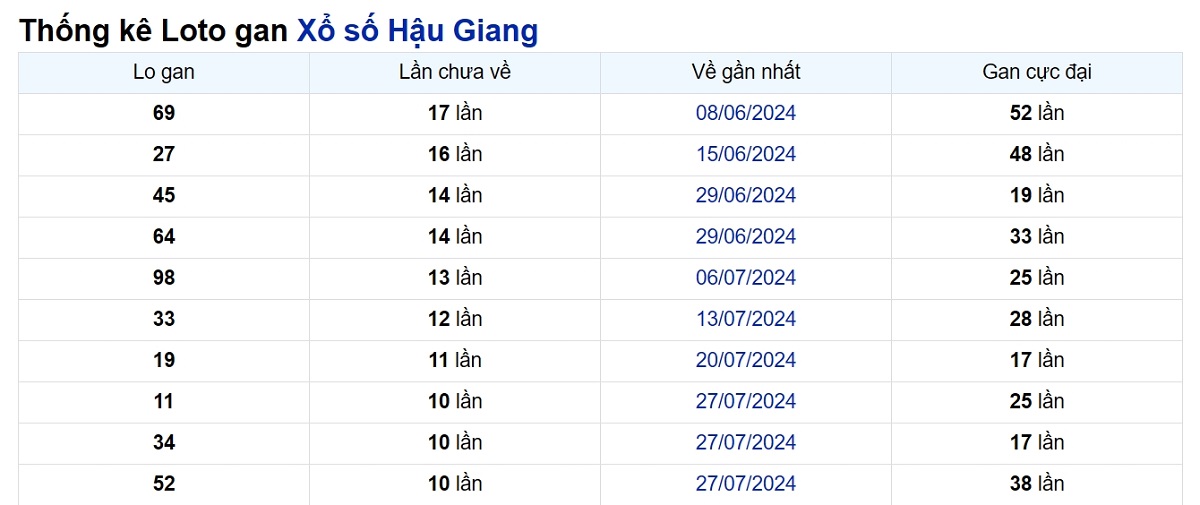
Task: Select loto number 52
Action: point(164,483)
